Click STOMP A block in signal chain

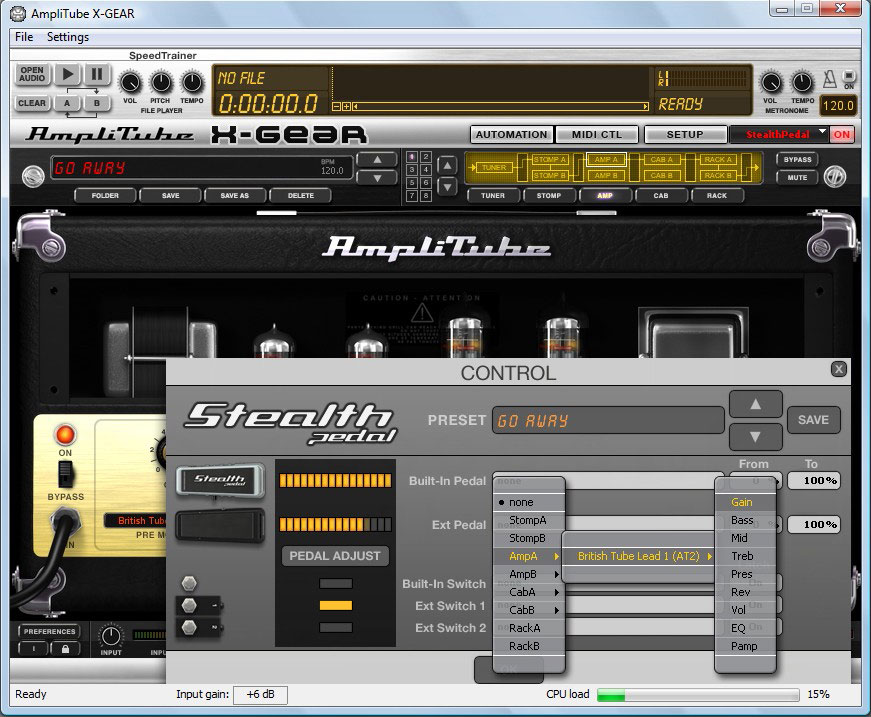click(549, 159)
